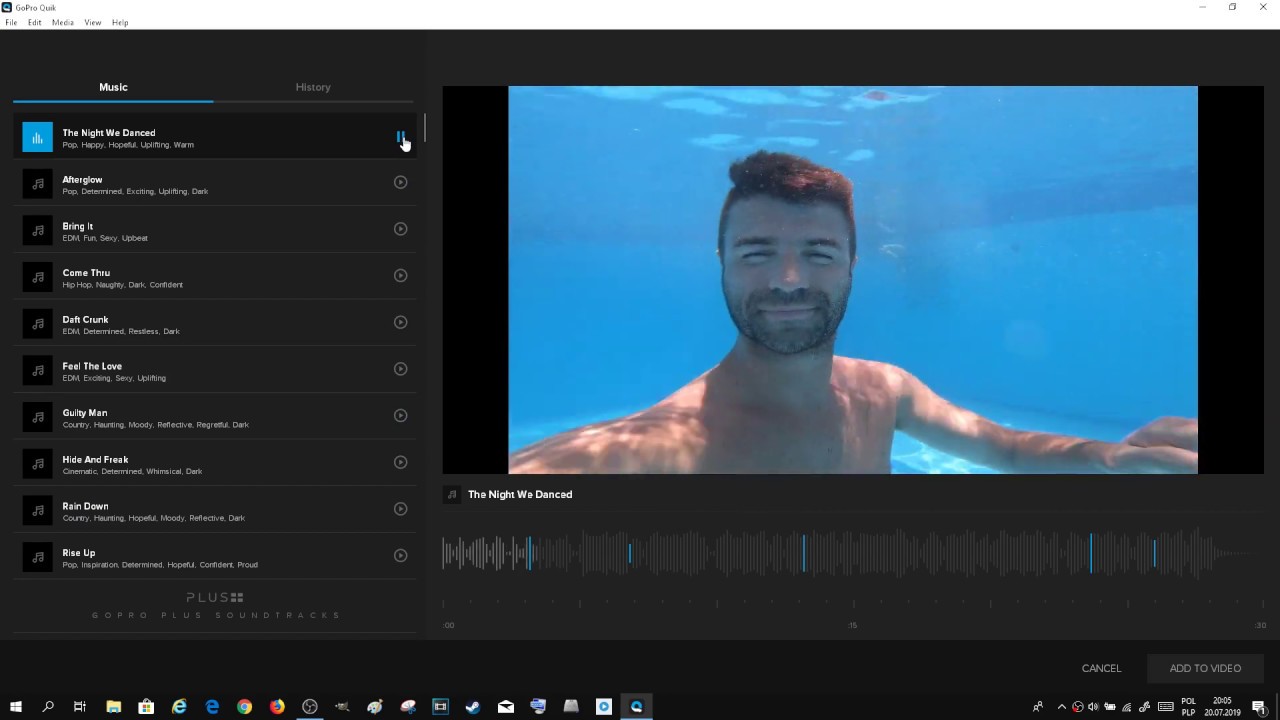Open the Help menu

pos(120,22)
